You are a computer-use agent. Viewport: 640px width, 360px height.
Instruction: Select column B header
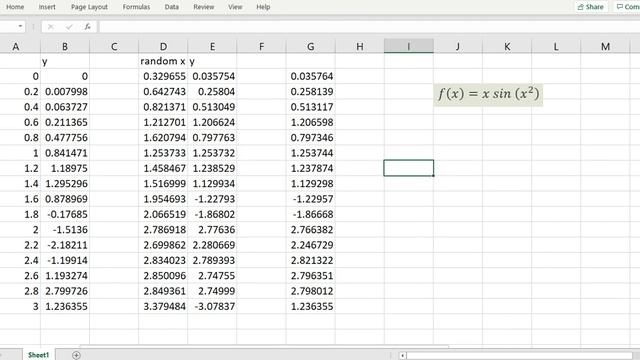coord(65,47)
